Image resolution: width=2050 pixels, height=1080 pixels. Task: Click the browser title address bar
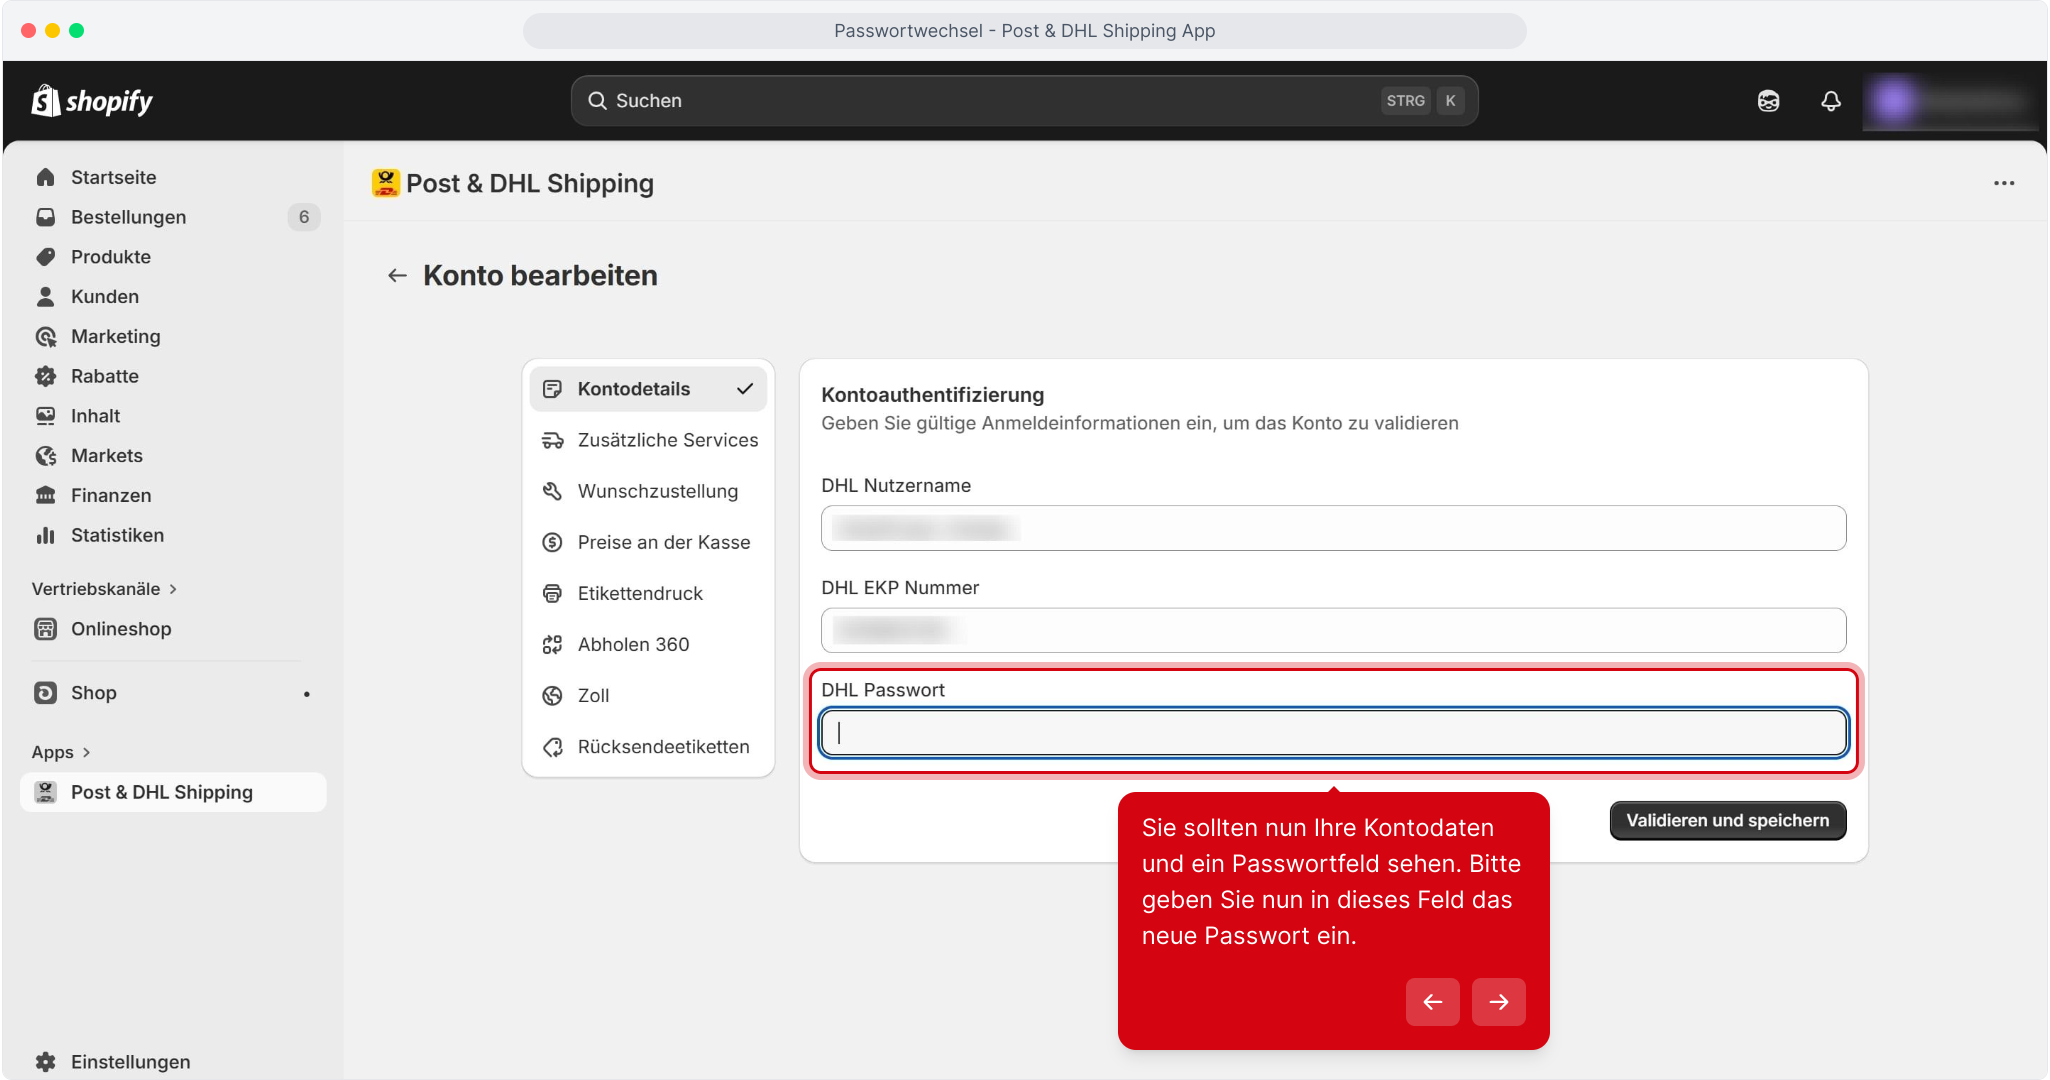(1024, 31)
